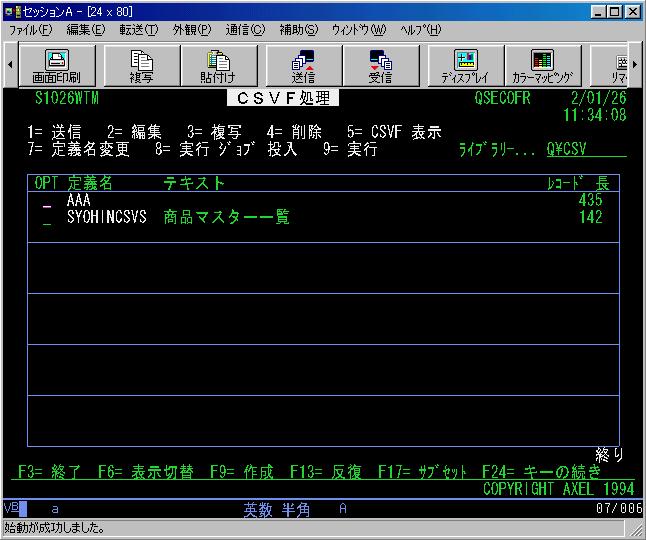Image resolution: width=646 pixels, height=540 pixels.
Task: Click the OPT field for row SYOHINCSVS
Action: [47, 218]
